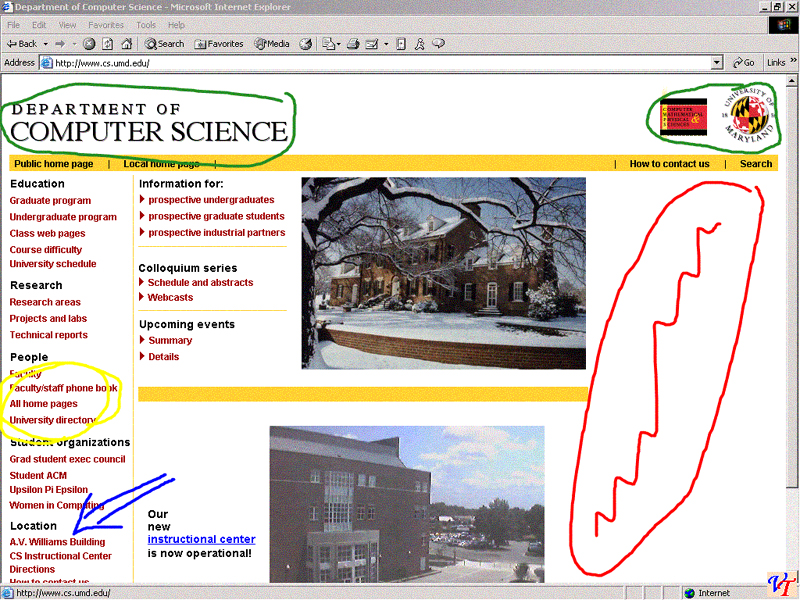Click the Internet Explorer icon in title bar
This screenshot has width=800, height=600.
pos(7,7)
